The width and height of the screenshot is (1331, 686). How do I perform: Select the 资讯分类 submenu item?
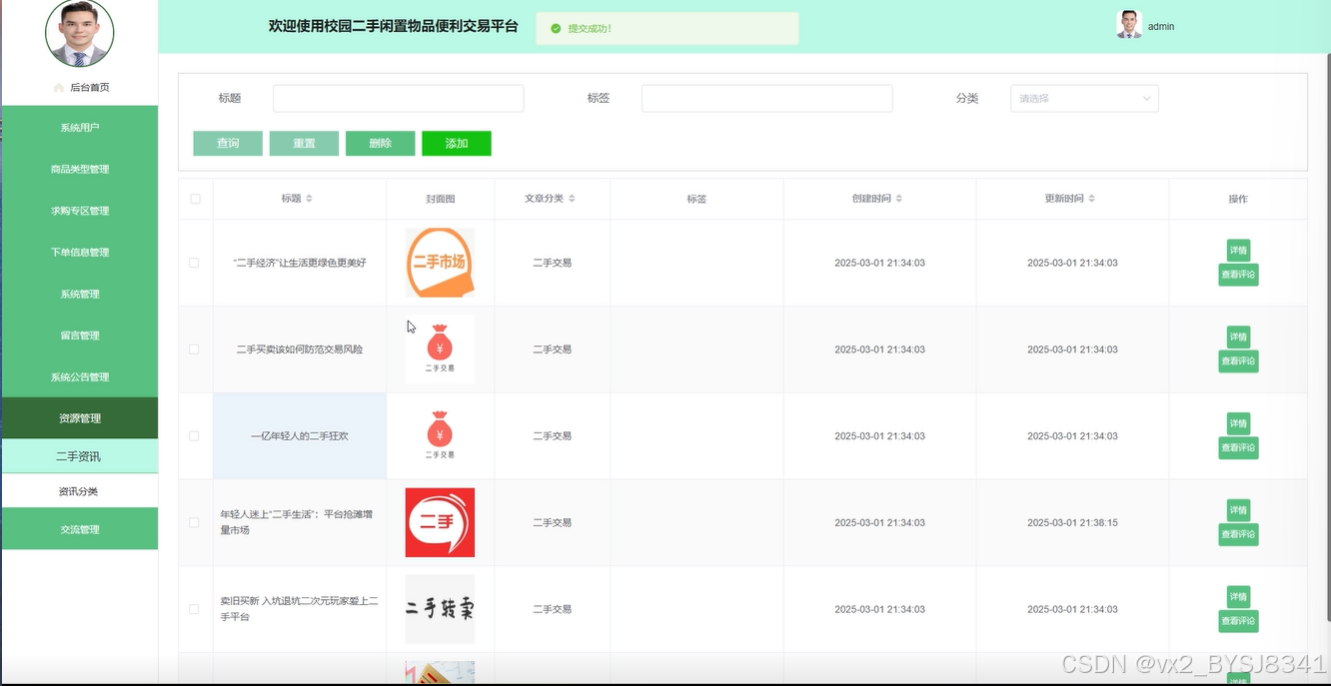[80, 491]
